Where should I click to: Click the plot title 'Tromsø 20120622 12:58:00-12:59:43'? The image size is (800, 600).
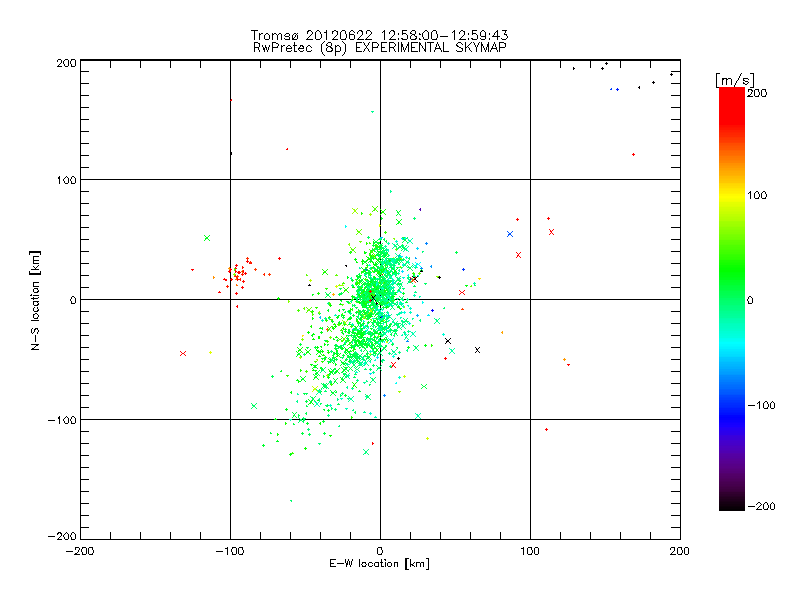click(380, 35)
